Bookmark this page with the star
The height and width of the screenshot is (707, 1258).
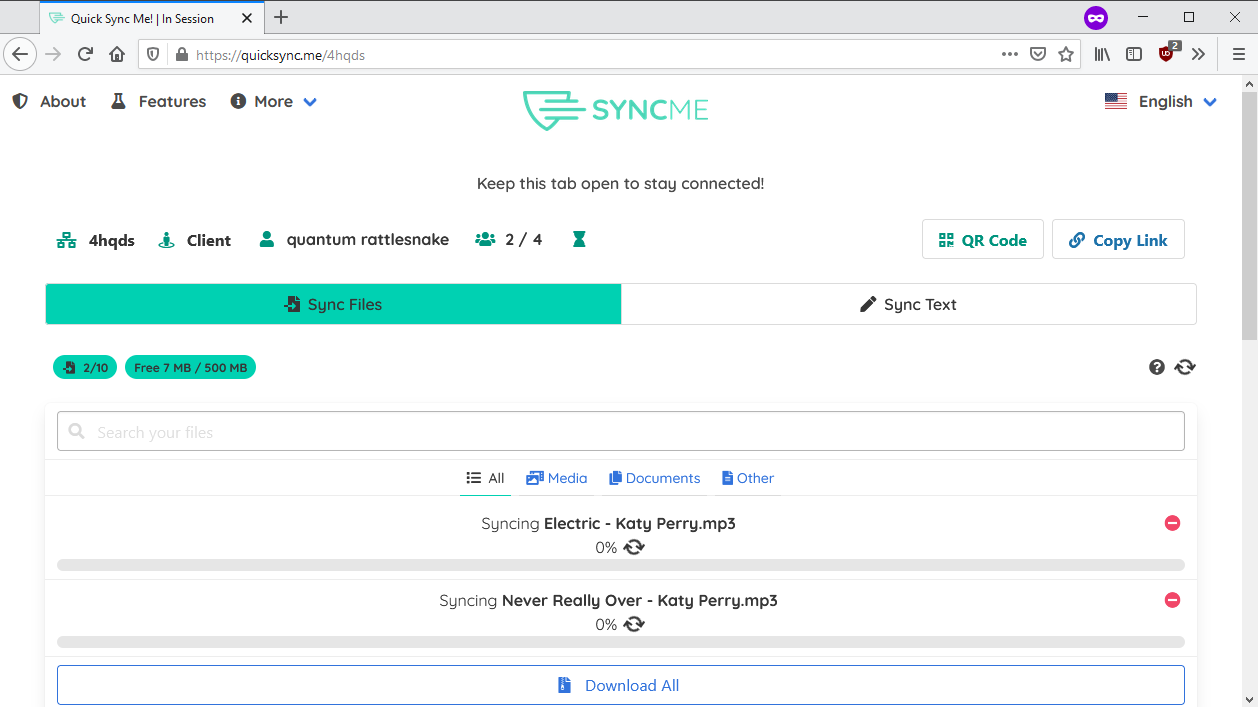pos(1066,54)
